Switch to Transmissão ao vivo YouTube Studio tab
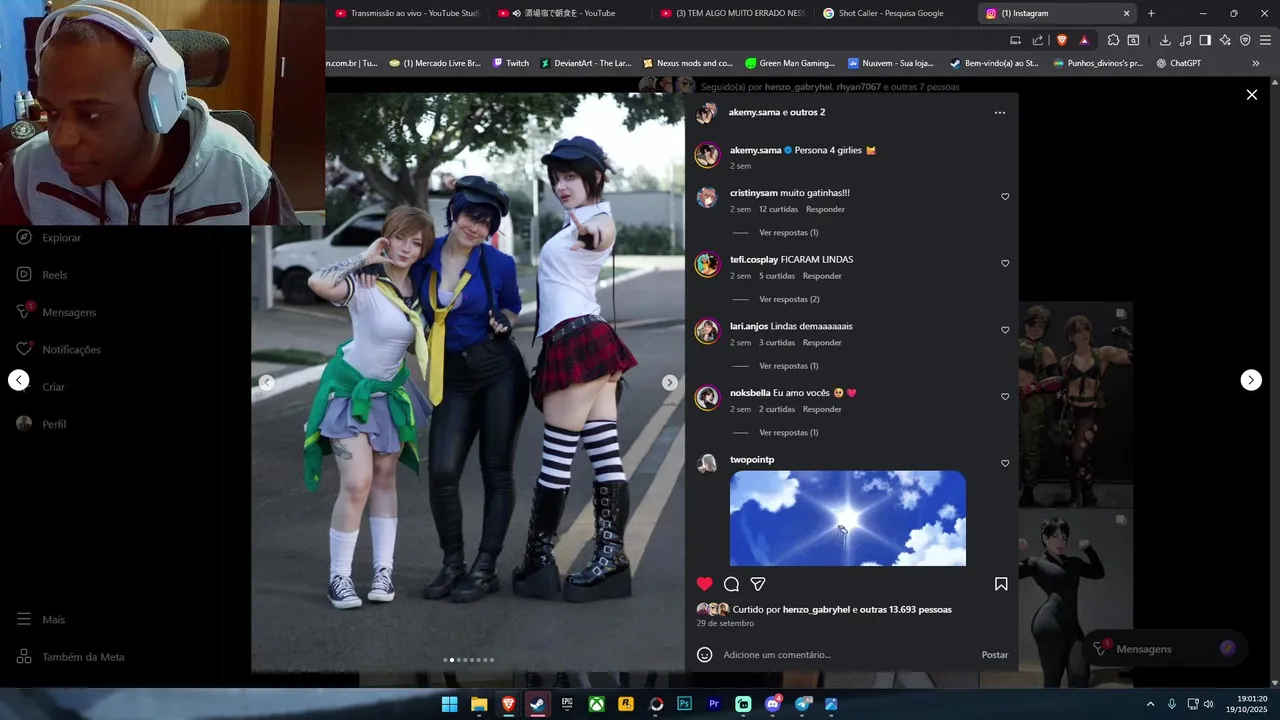Viewport: 1280px width, 720px height. click(x=406, y=14)
